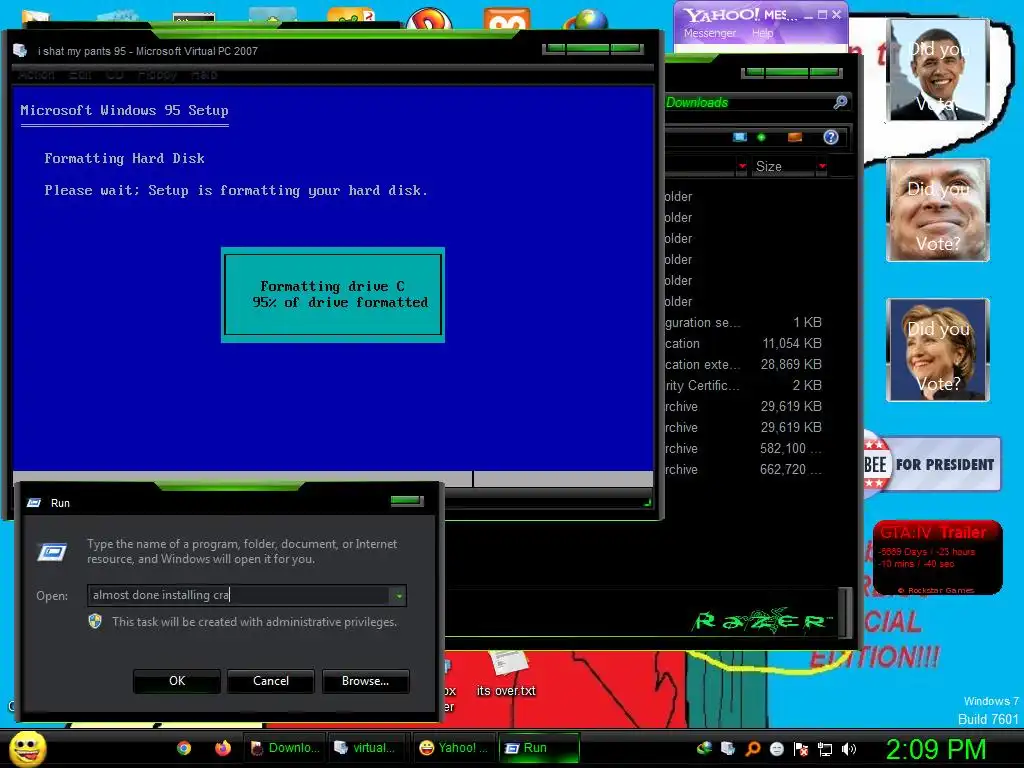Select the archive sized 662,720

743,470
